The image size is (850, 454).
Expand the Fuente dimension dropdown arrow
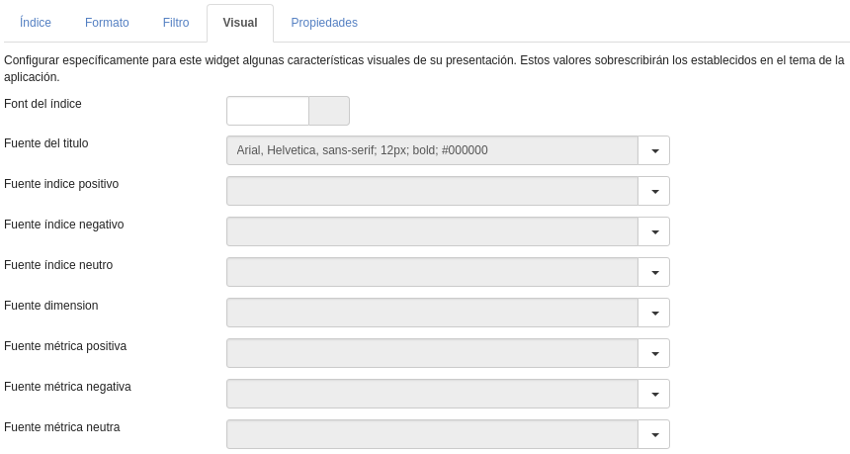[655, 313]
